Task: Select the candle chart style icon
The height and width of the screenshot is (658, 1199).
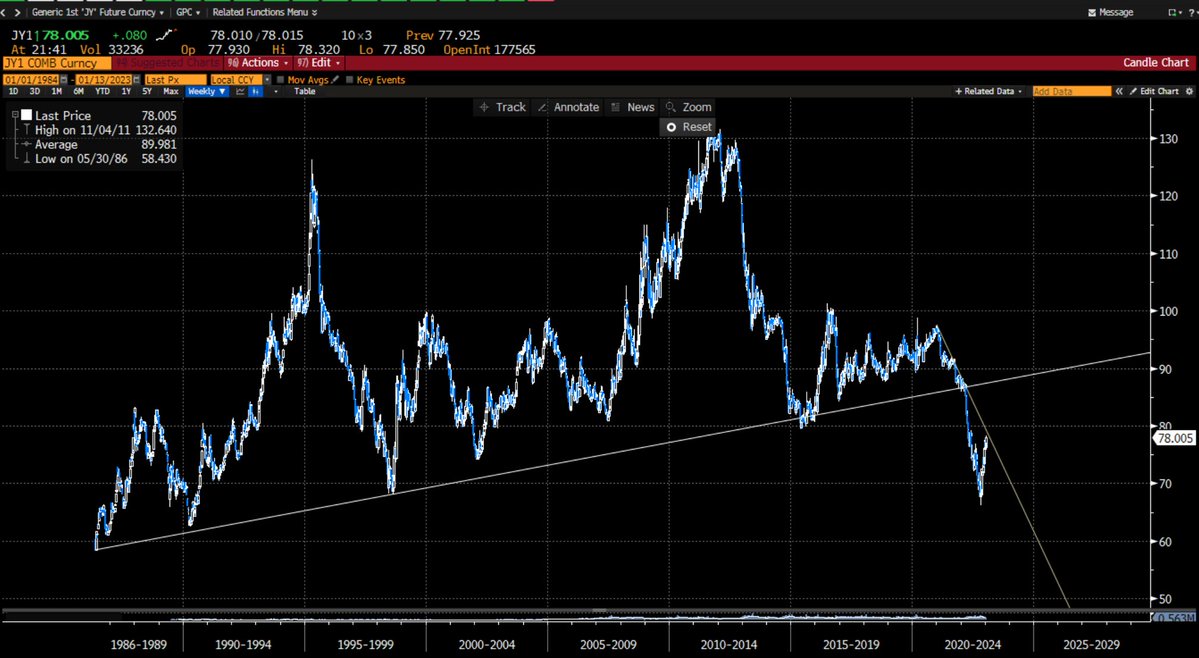Action: point(255,92)
